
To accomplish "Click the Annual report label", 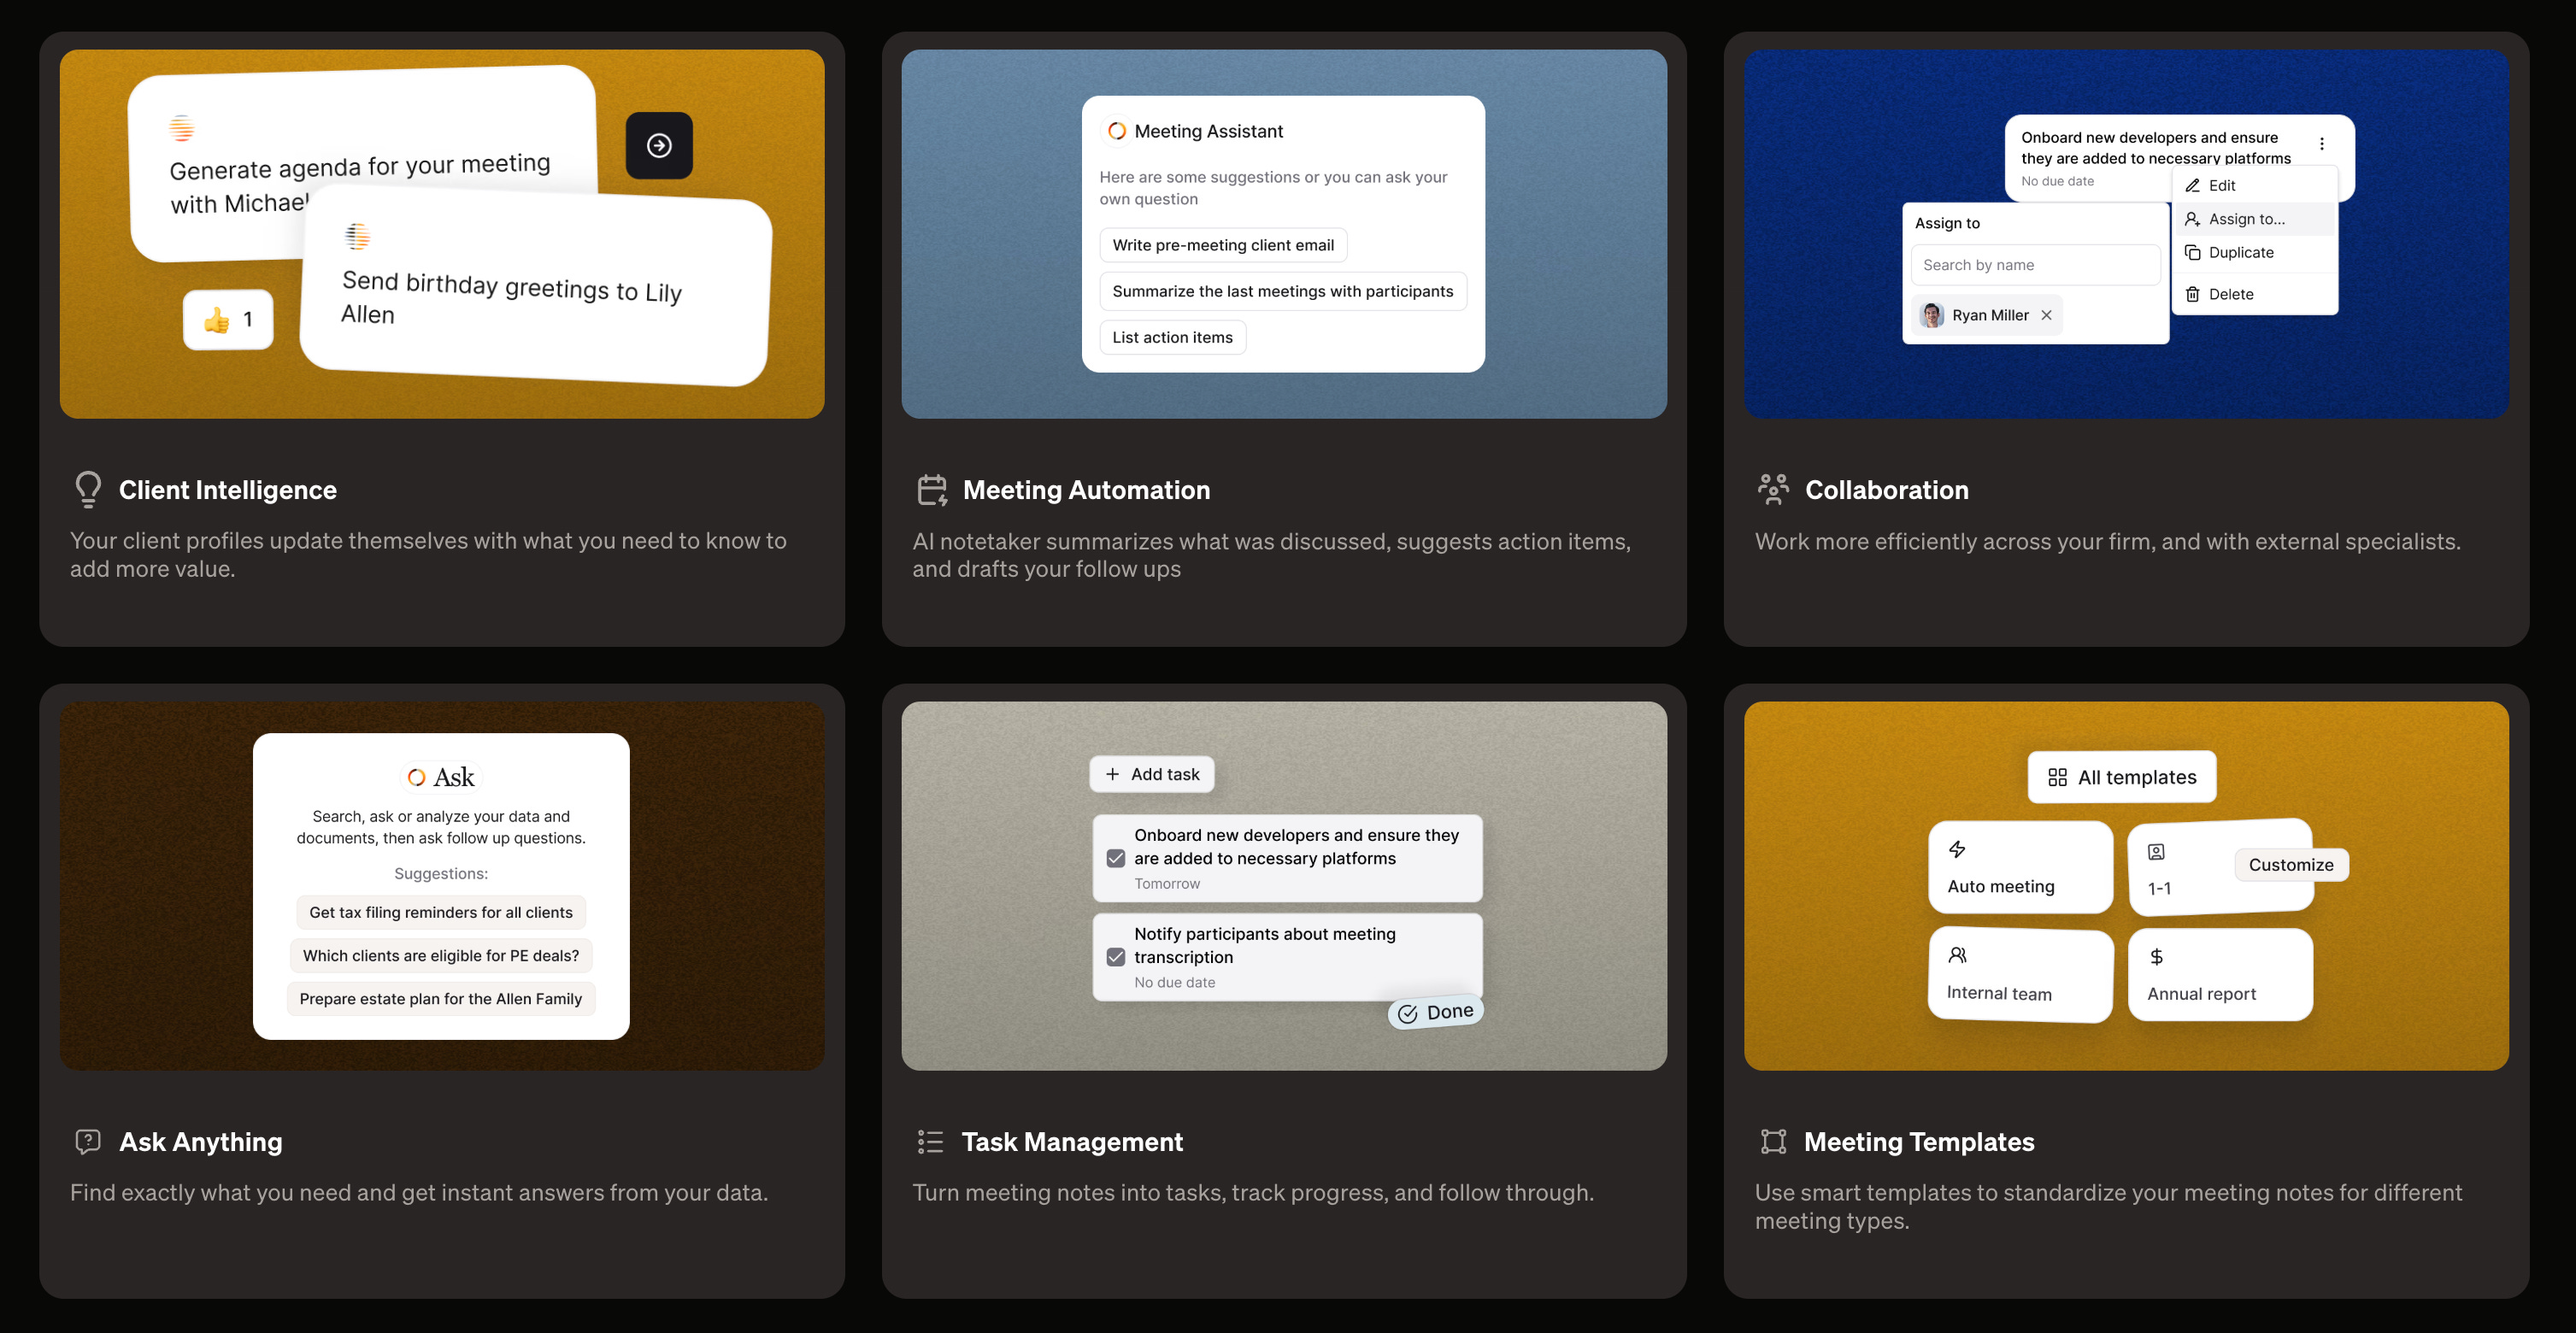I will 2201,994.
